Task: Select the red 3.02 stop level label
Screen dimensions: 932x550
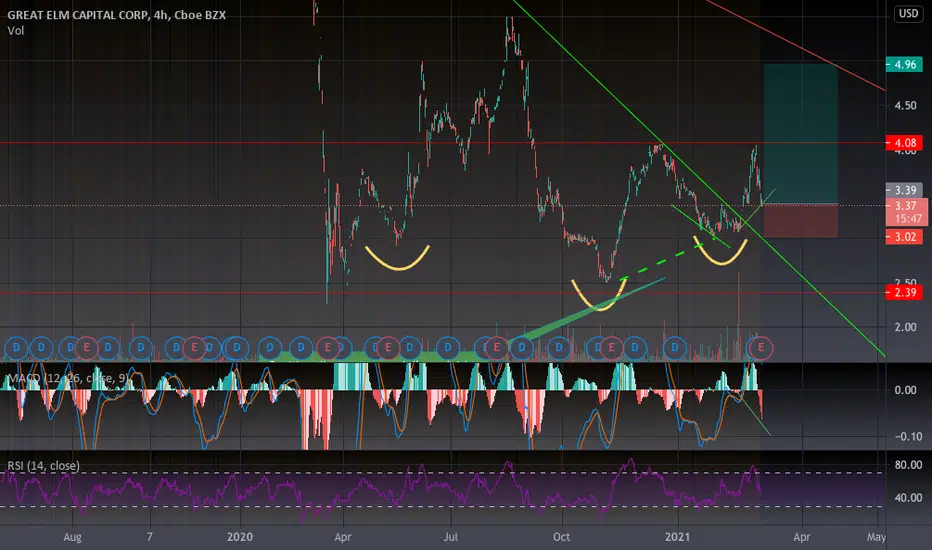Action: (x=904, y=237)
